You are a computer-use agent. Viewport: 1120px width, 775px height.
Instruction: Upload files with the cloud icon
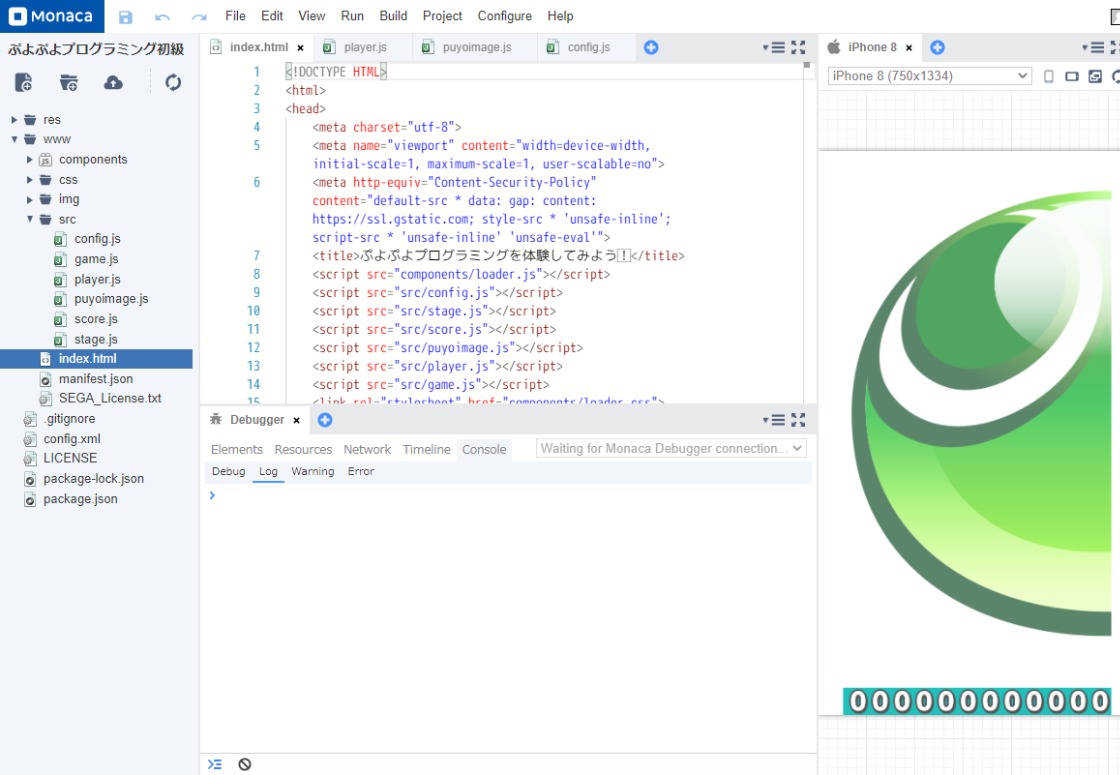tap(113, 82)
